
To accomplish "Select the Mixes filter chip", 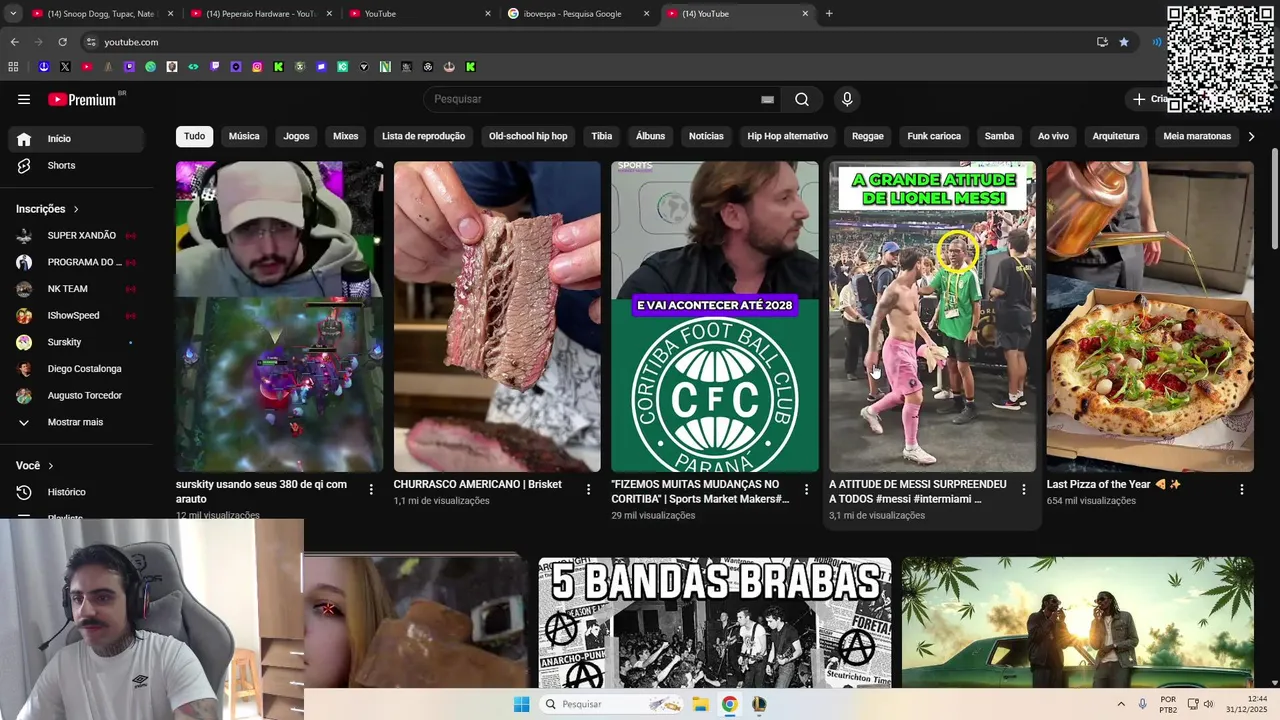I will (x=346, y=136).
